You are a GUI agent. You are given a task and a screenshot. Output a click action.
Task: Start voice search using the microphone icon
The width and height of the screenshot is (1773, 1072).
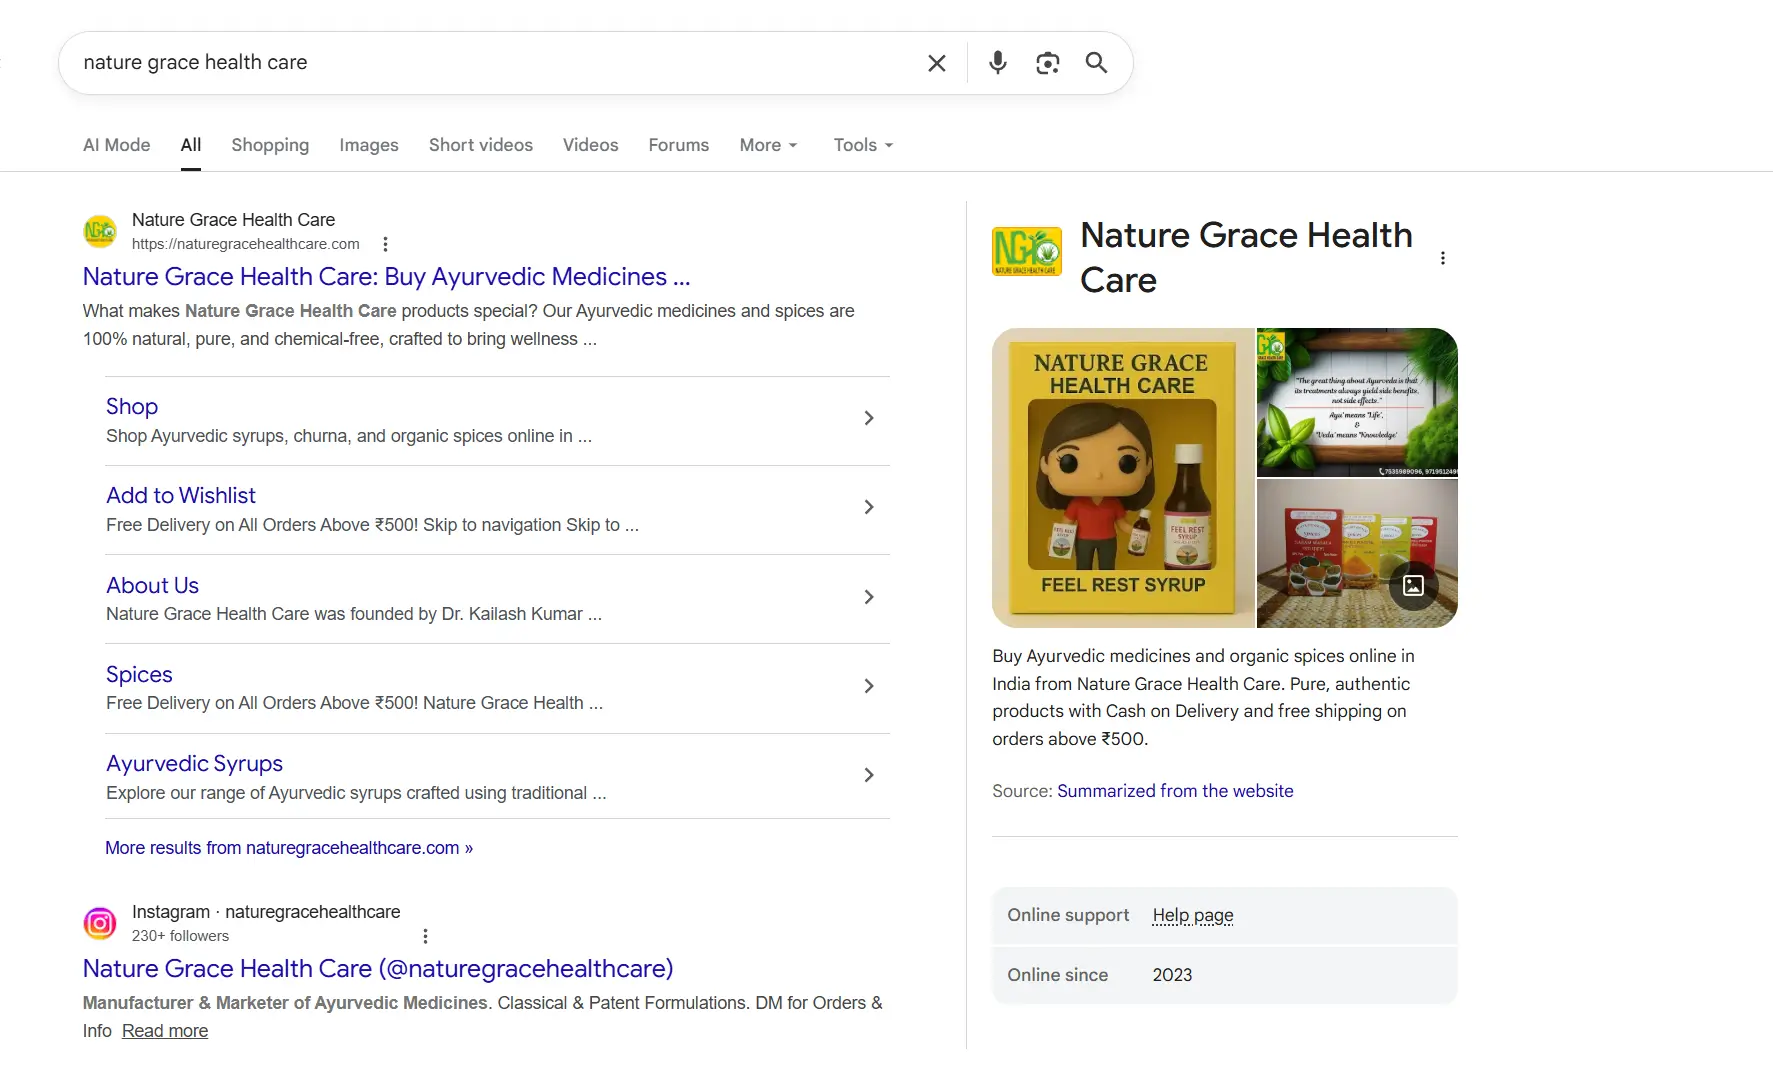pyautogui.click(x=996, y=62)
